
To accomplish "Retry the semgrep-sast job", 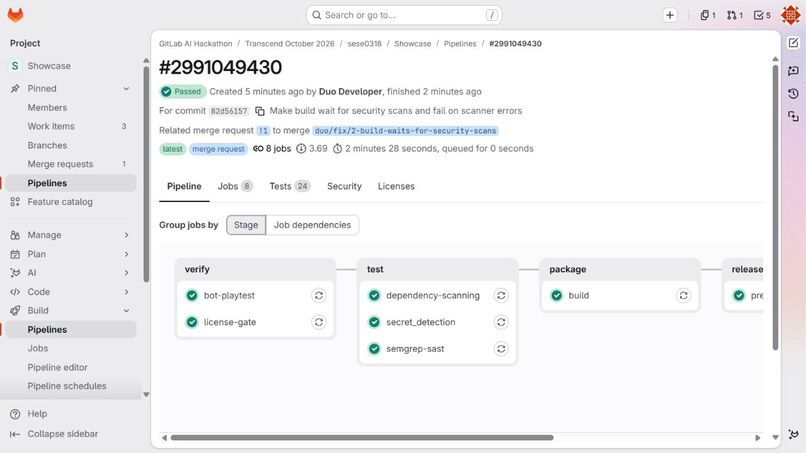I will pos(501,349).
